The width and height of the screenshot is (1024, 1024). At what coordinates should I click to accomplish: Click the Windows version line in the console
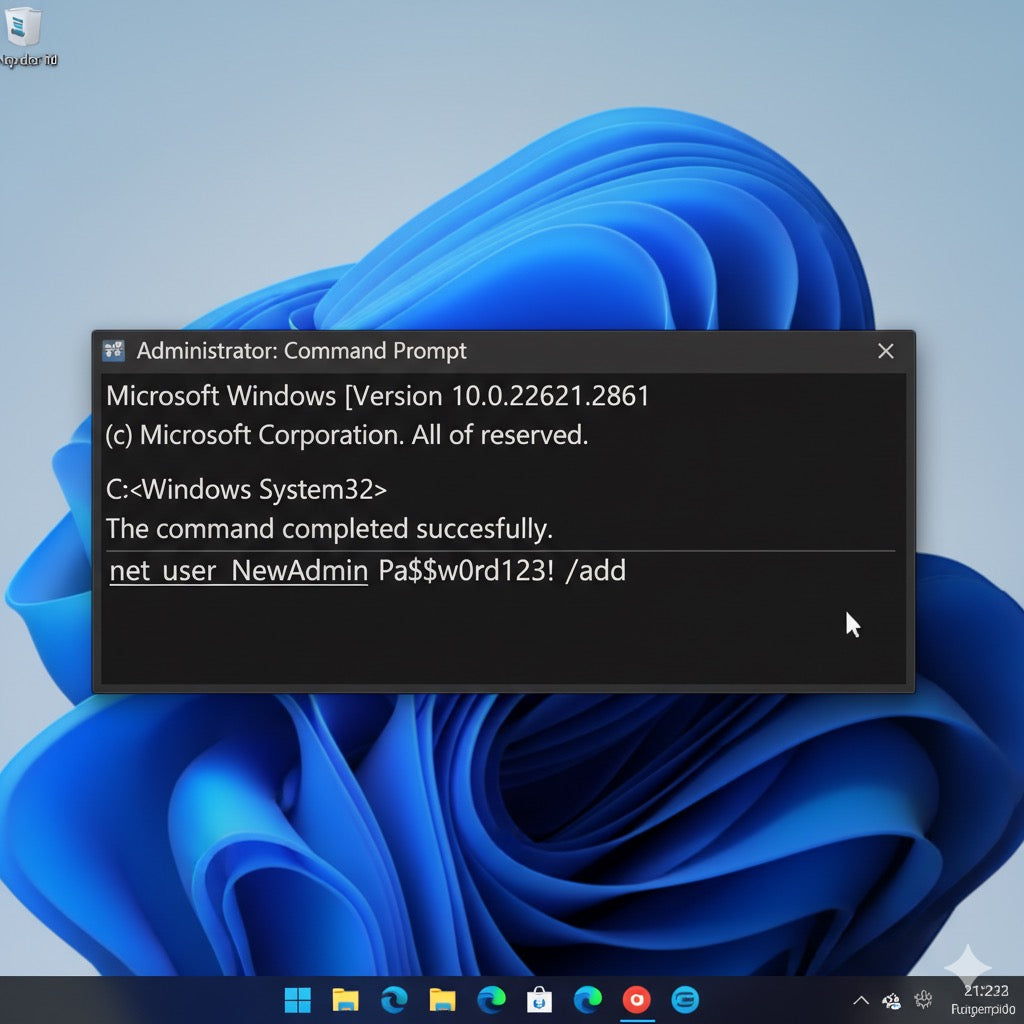(x=377, y=396)
